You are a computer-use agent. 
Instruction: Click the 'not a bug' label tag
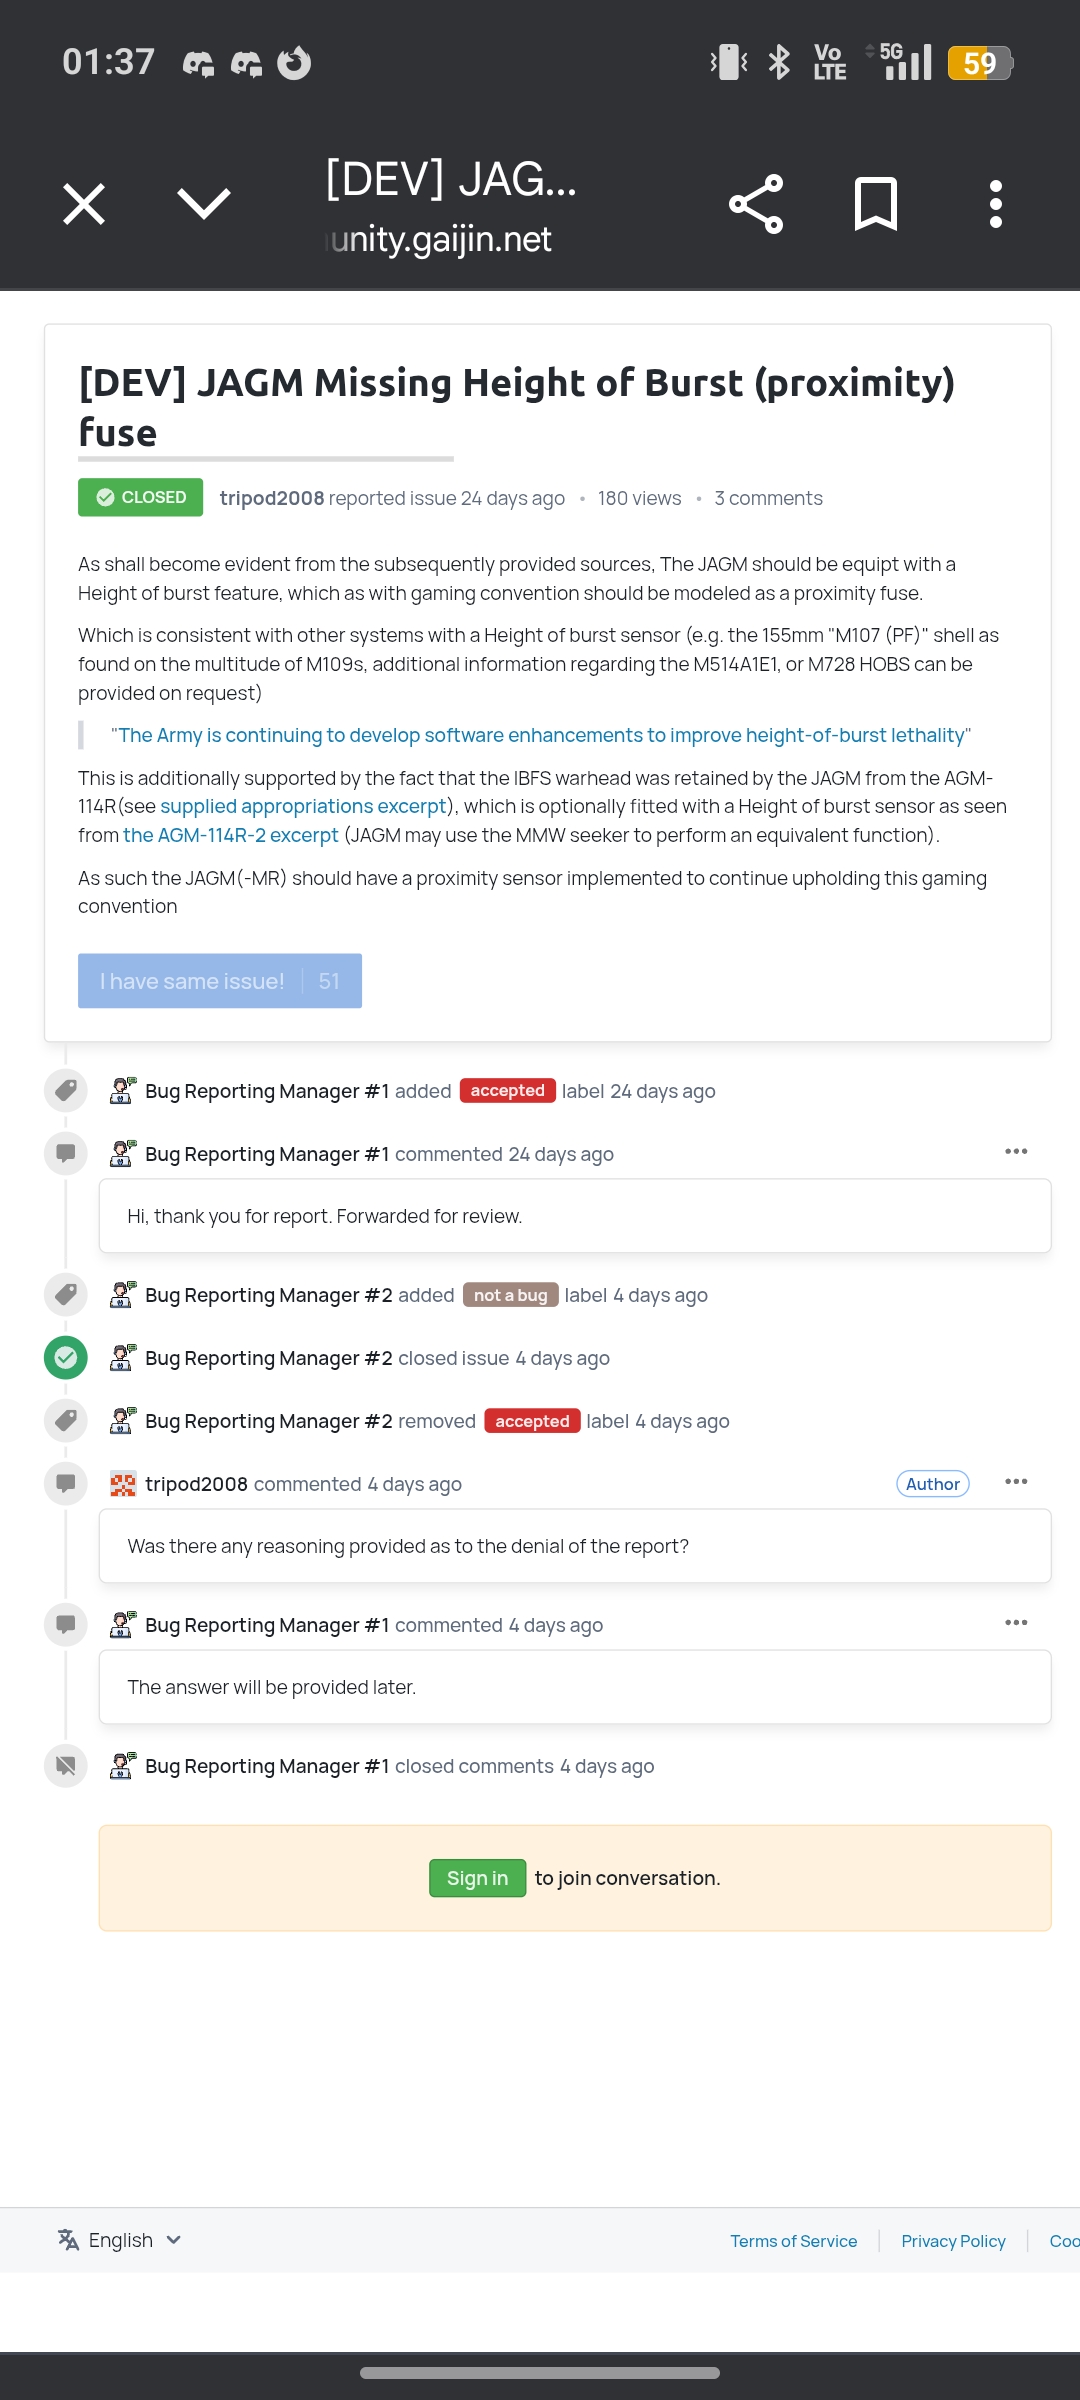point(510,1295)
